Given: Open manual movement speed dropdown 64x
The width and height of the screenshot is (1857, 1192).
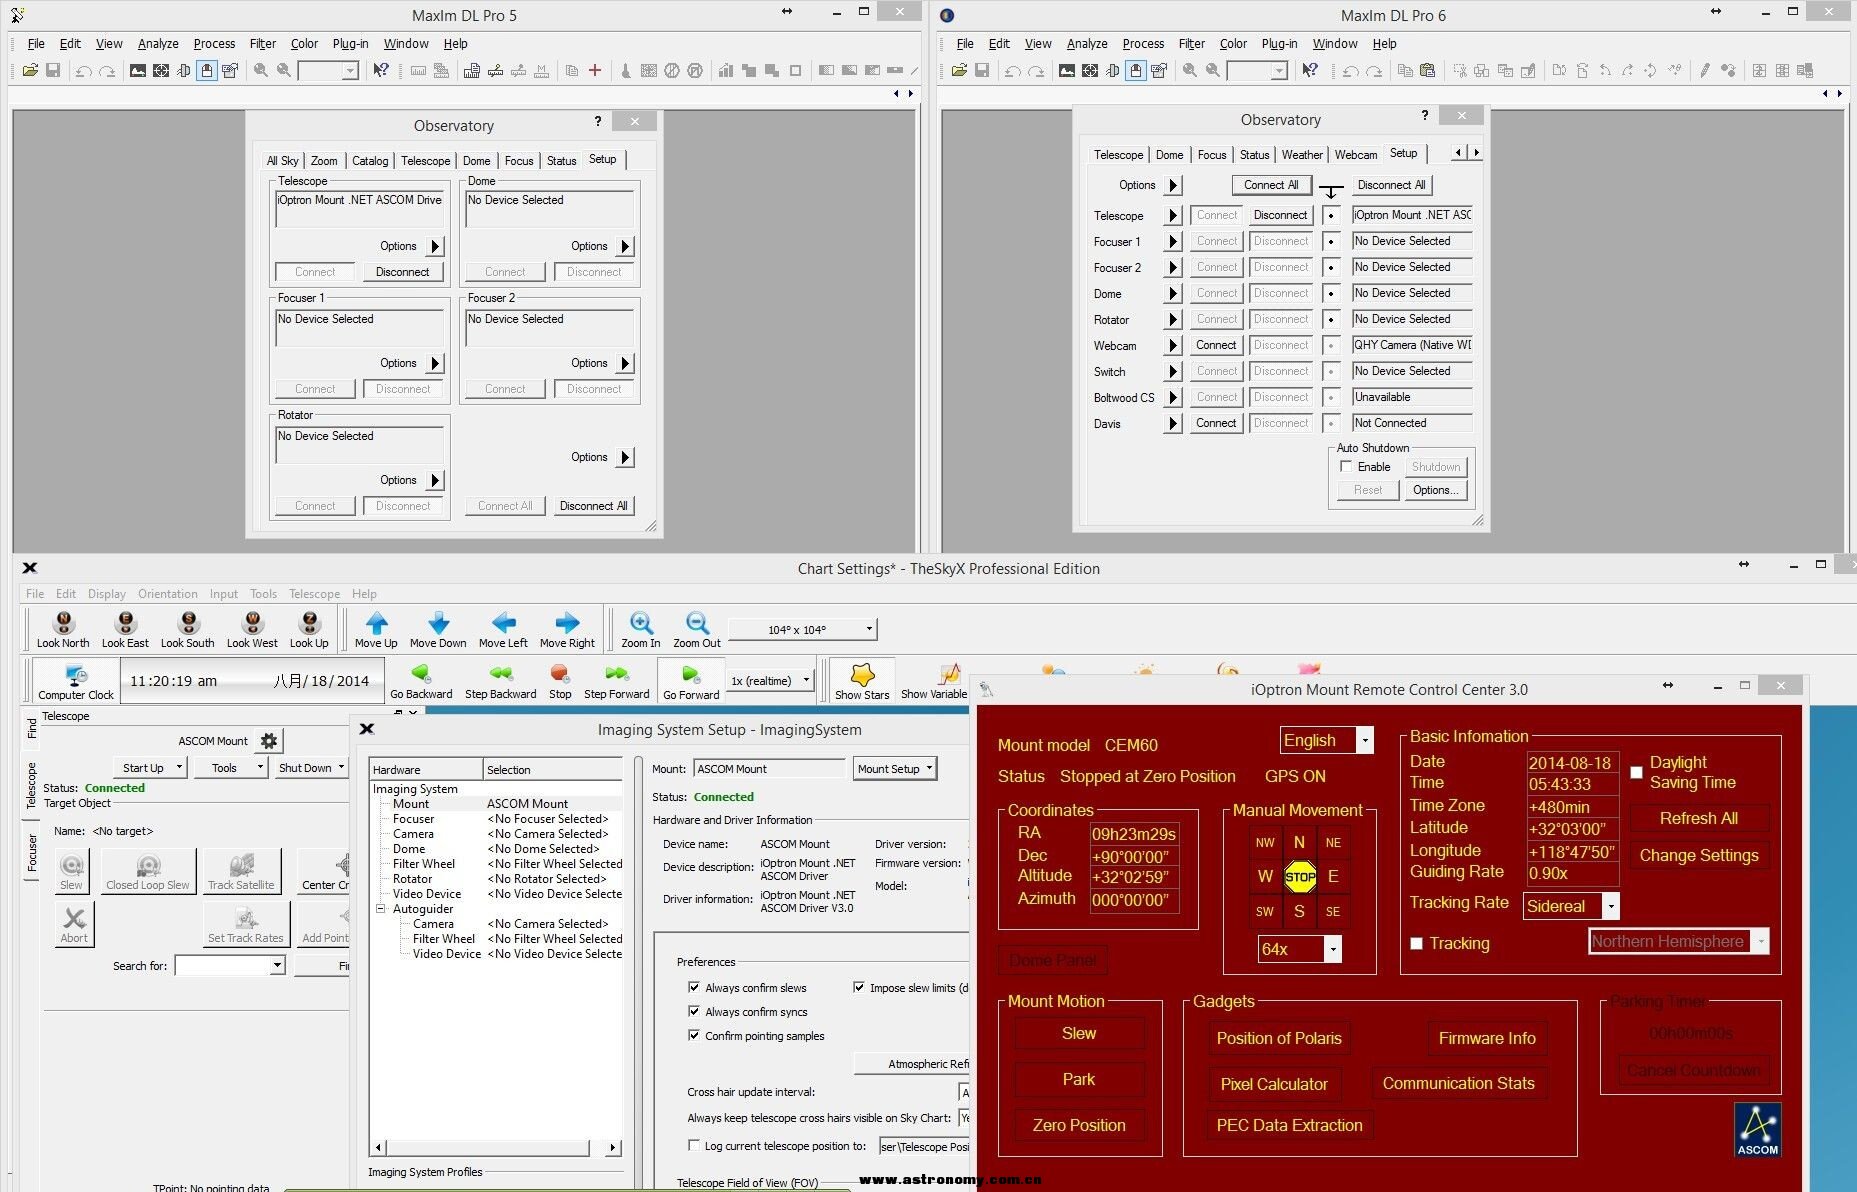Looking at the screenshot, I should point(1332,949).
